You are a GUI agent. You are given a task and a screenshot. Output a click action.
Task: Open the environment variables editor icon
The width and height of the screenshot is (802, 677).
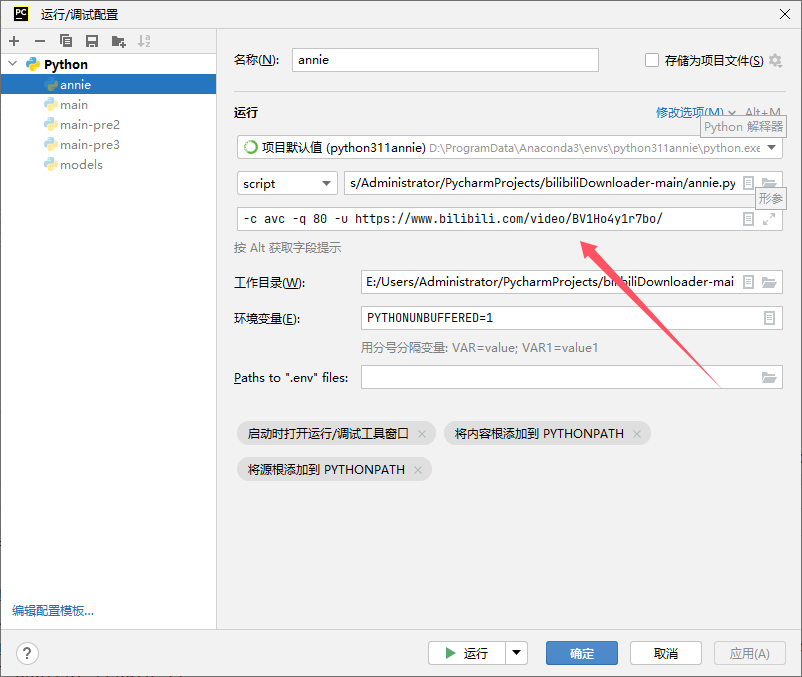coord(769,318)
